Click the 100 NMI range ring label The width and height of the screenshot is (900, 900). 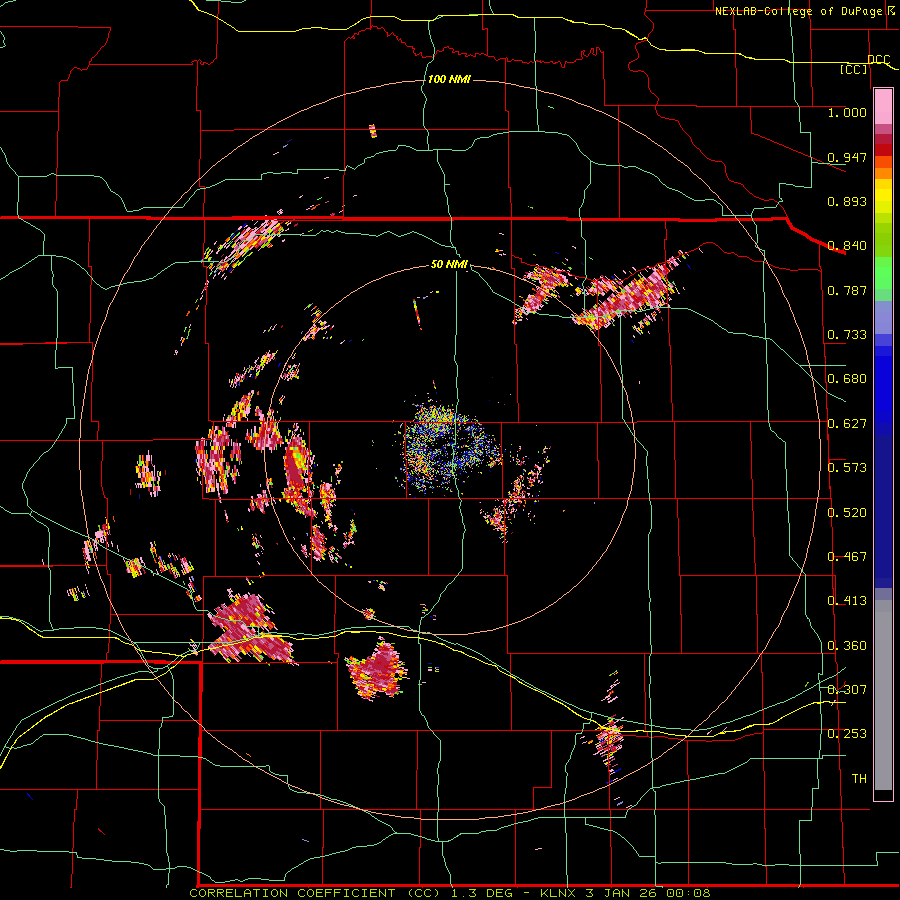449,79
